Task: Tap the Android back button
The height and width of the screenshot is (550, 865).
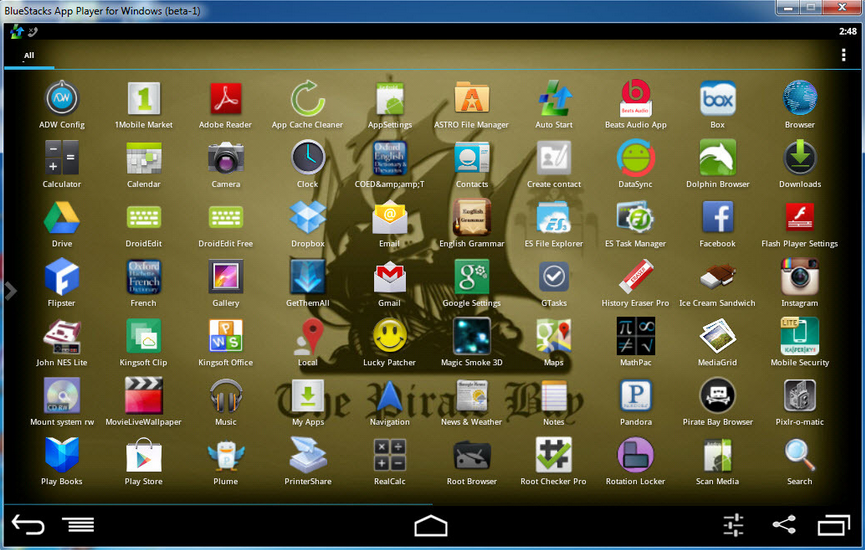Action: tap(28, 524)
